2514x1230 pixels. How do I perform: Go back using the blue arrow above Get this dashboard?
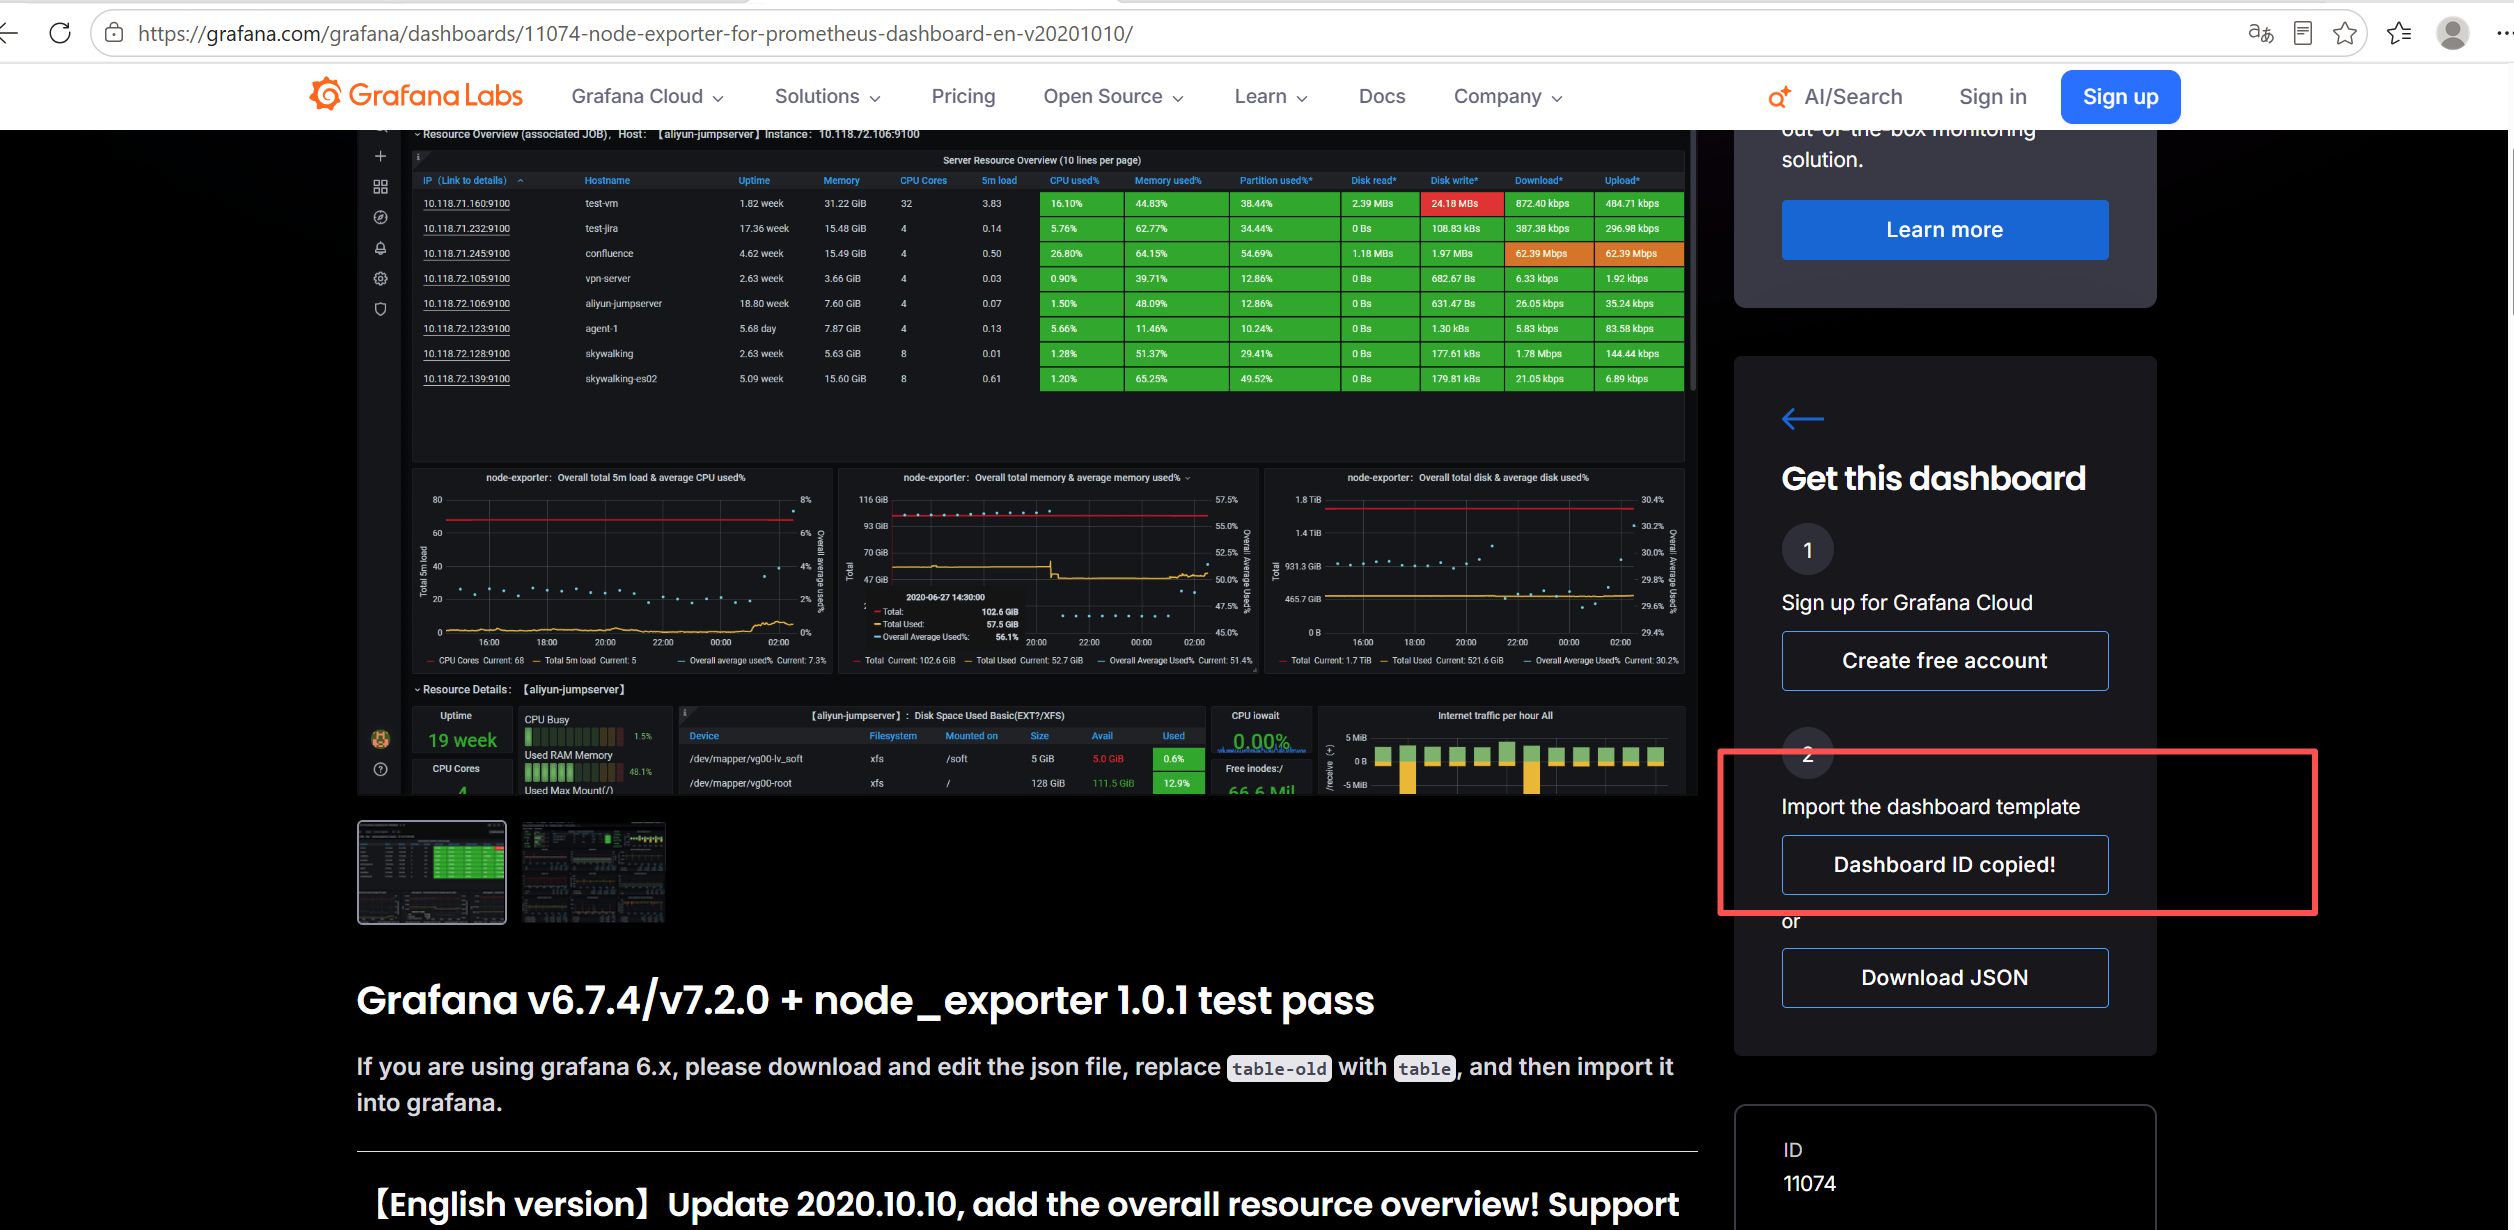point(1802,419)
